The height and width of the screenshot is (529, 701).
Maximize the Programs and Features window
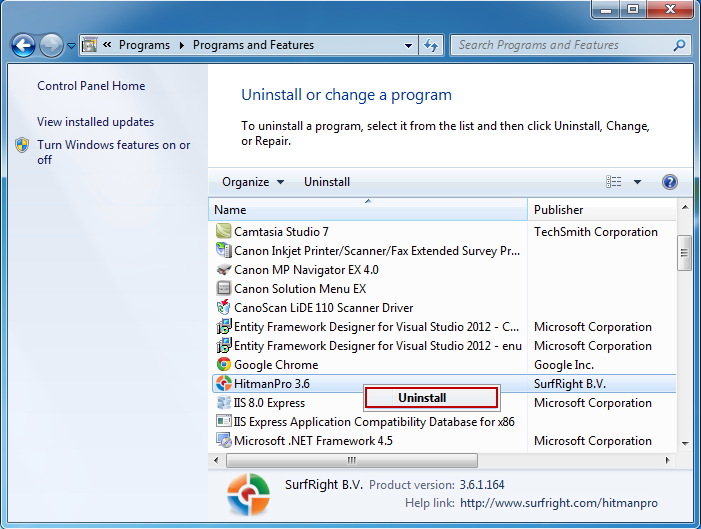pyautogui.click(x=633, y=9)
